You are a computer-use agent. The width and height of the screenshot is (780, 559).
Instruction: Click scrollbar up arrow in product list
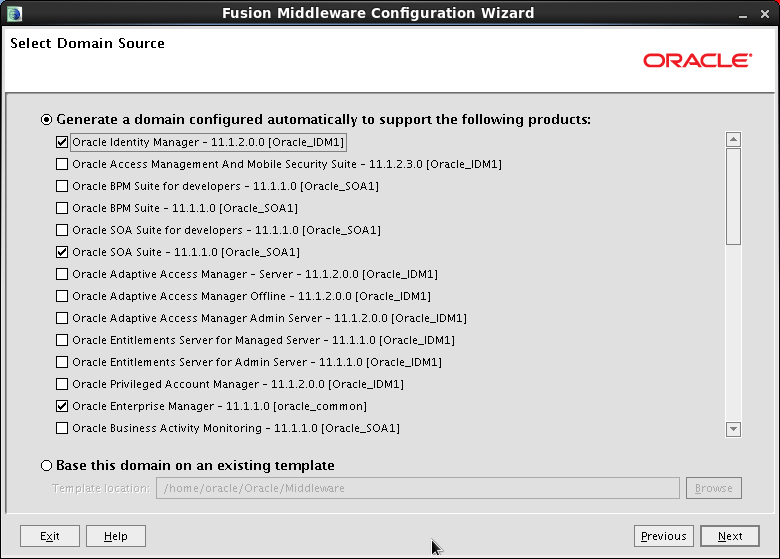pyautogui.click(x=733, y=140)
